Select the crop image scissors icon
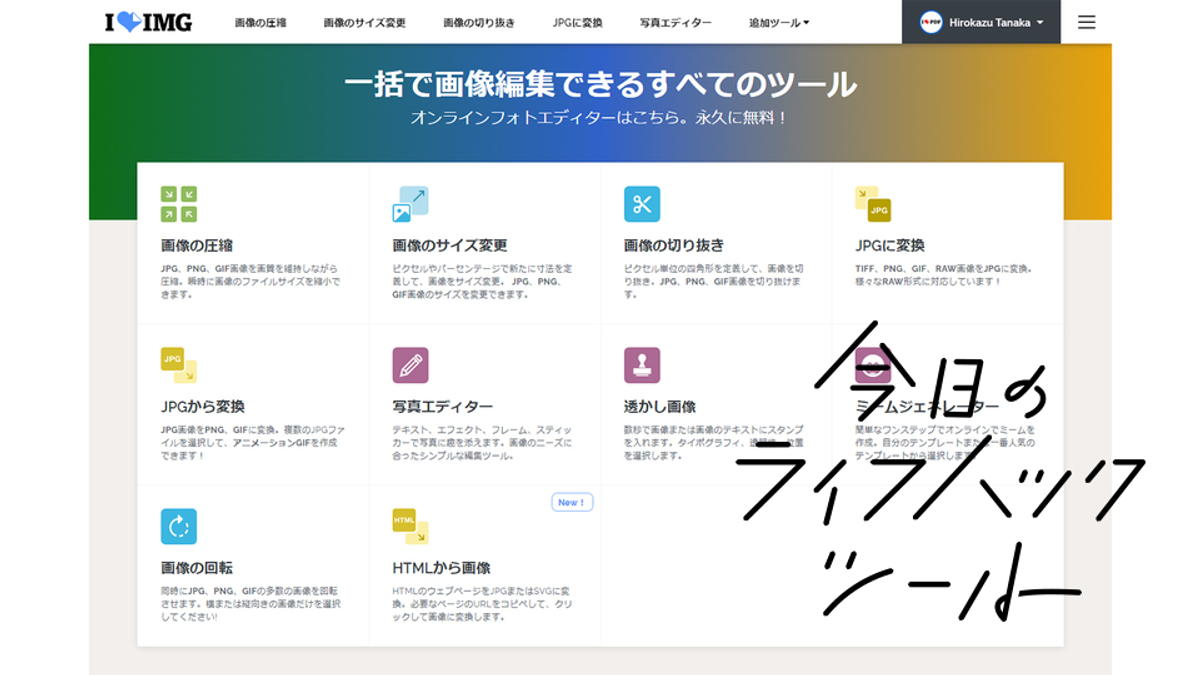 (642, 204)
